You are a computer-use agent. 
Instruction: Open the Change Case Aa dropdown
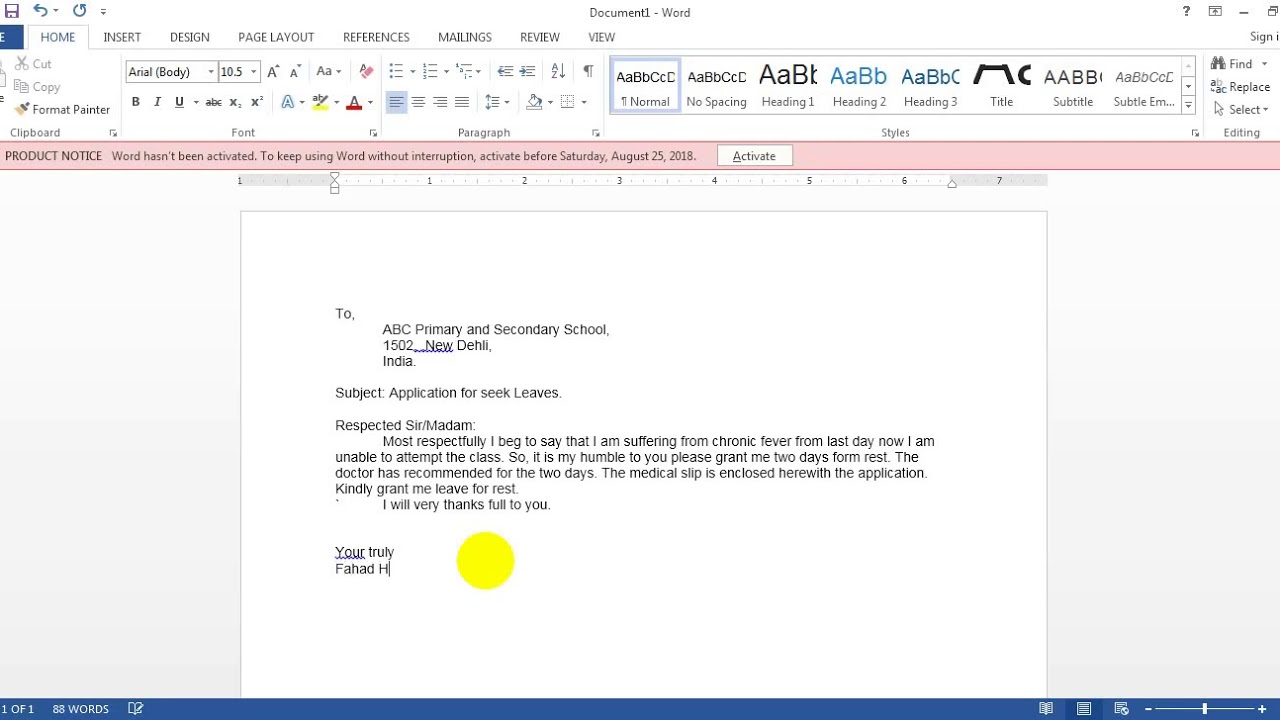[x=329, y=72]
